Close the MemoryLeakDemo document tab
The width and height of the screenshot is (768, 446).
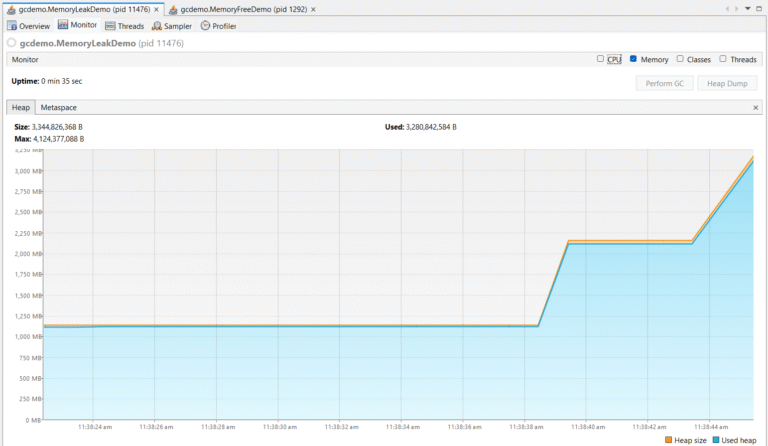(157, 9)
